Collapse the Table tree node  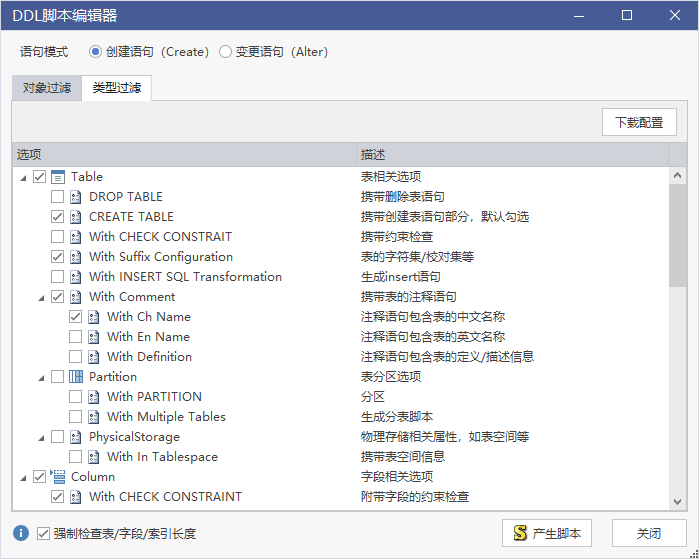pyautogui.click(x=23, y=178)
